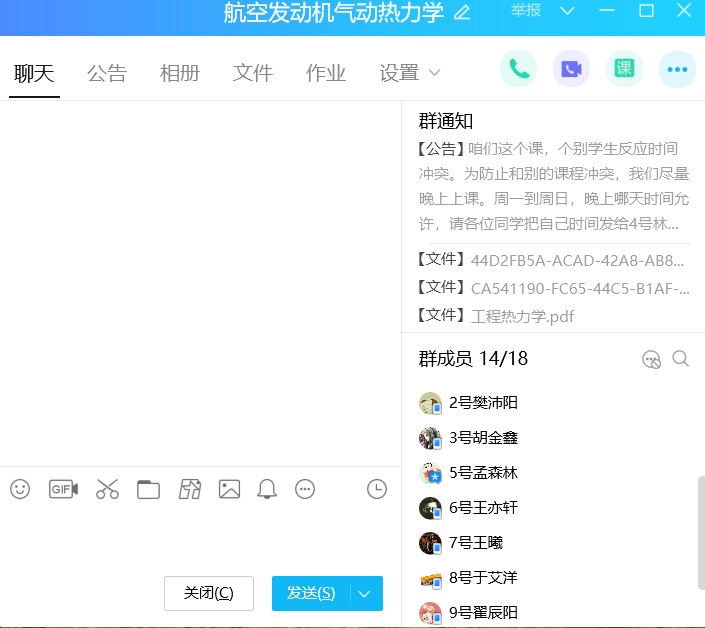This screenshot has height=628, width=705.
Task: Open the 相册 tab
Action: pyautogui.click(x=180, y=73)
